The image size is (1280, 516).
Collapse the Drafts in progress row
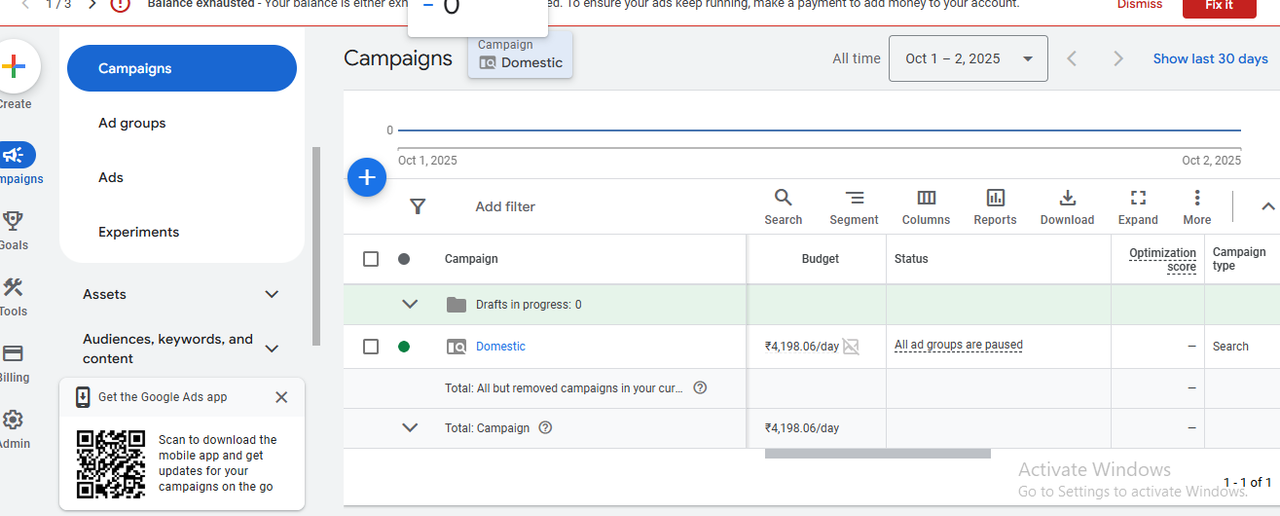(409, 305)
